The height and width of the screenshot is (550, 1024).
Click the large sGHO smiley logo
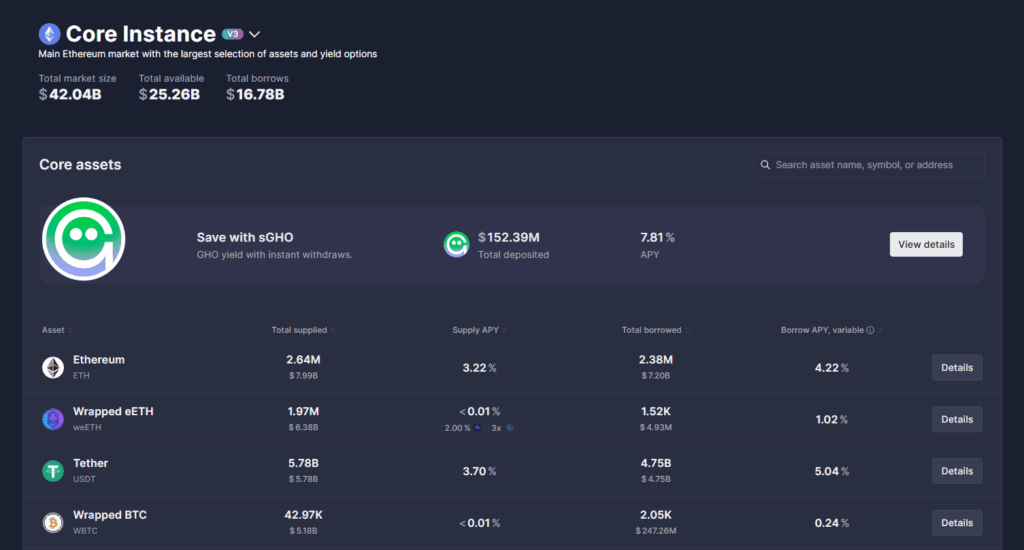(x=84, y=239)
